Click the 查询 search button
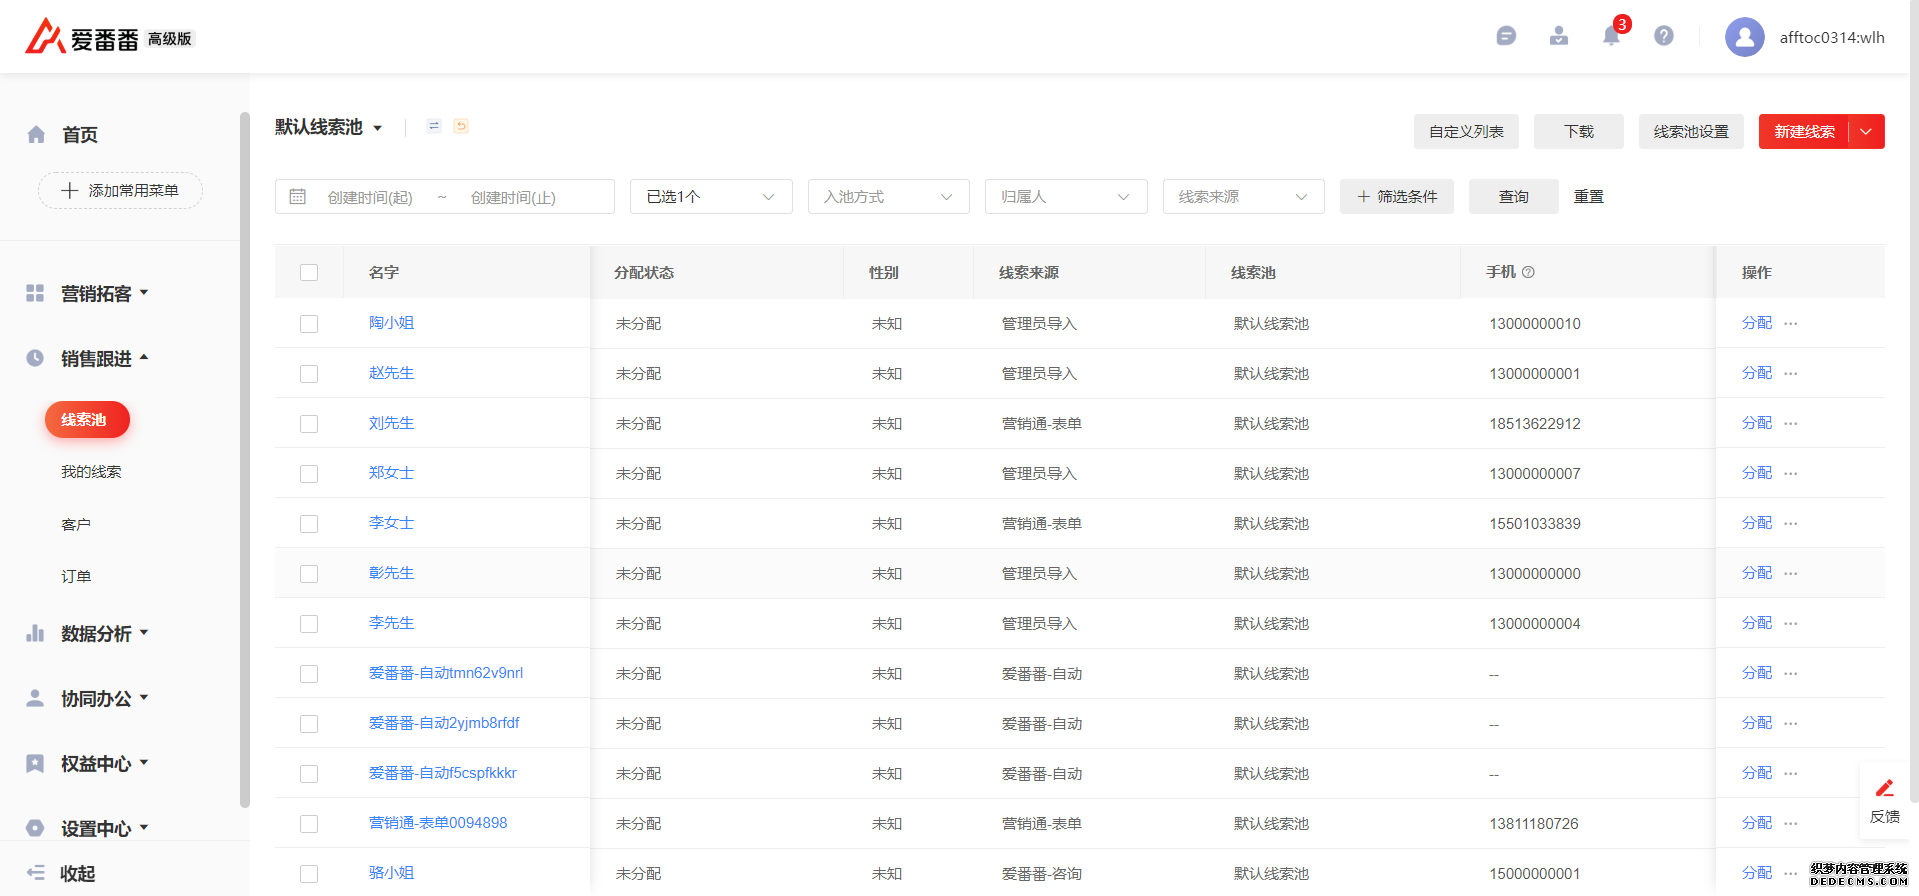 point(1514,197)
